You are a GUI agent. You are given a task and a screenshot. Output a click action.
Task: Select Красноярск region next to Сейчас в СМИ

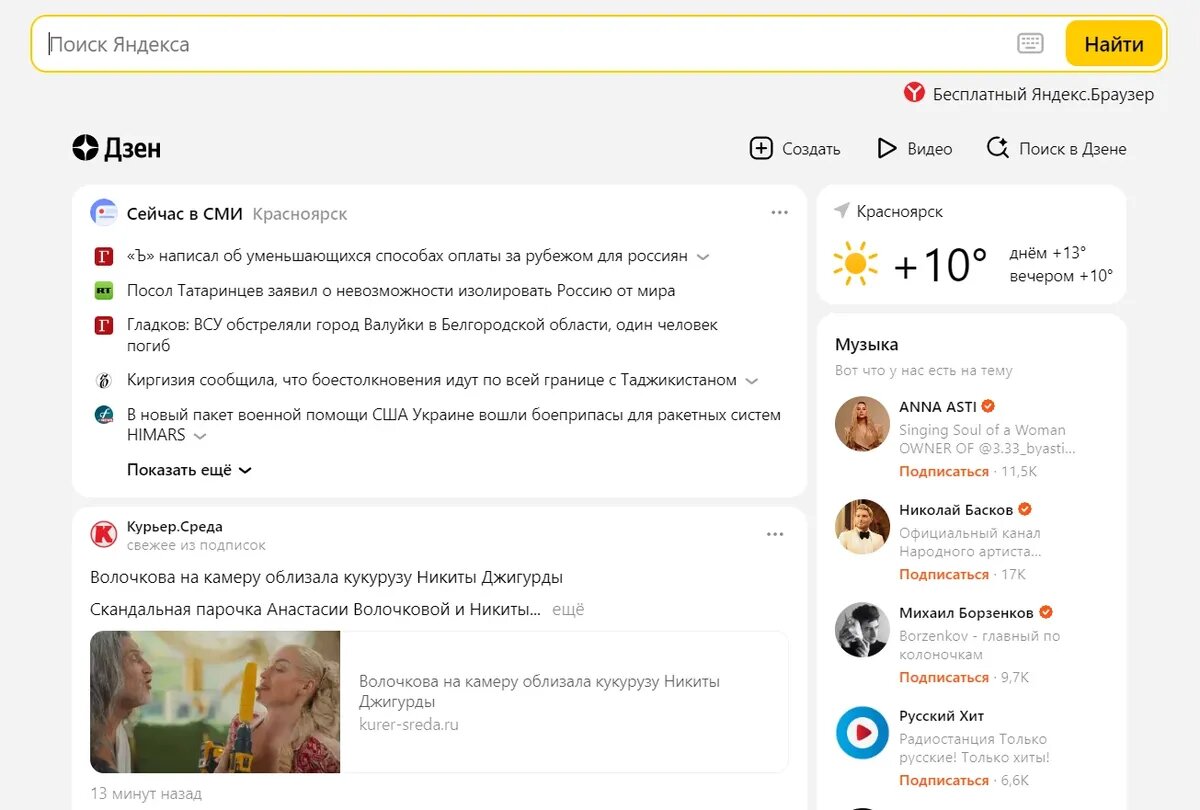click(x=300, y=214)
